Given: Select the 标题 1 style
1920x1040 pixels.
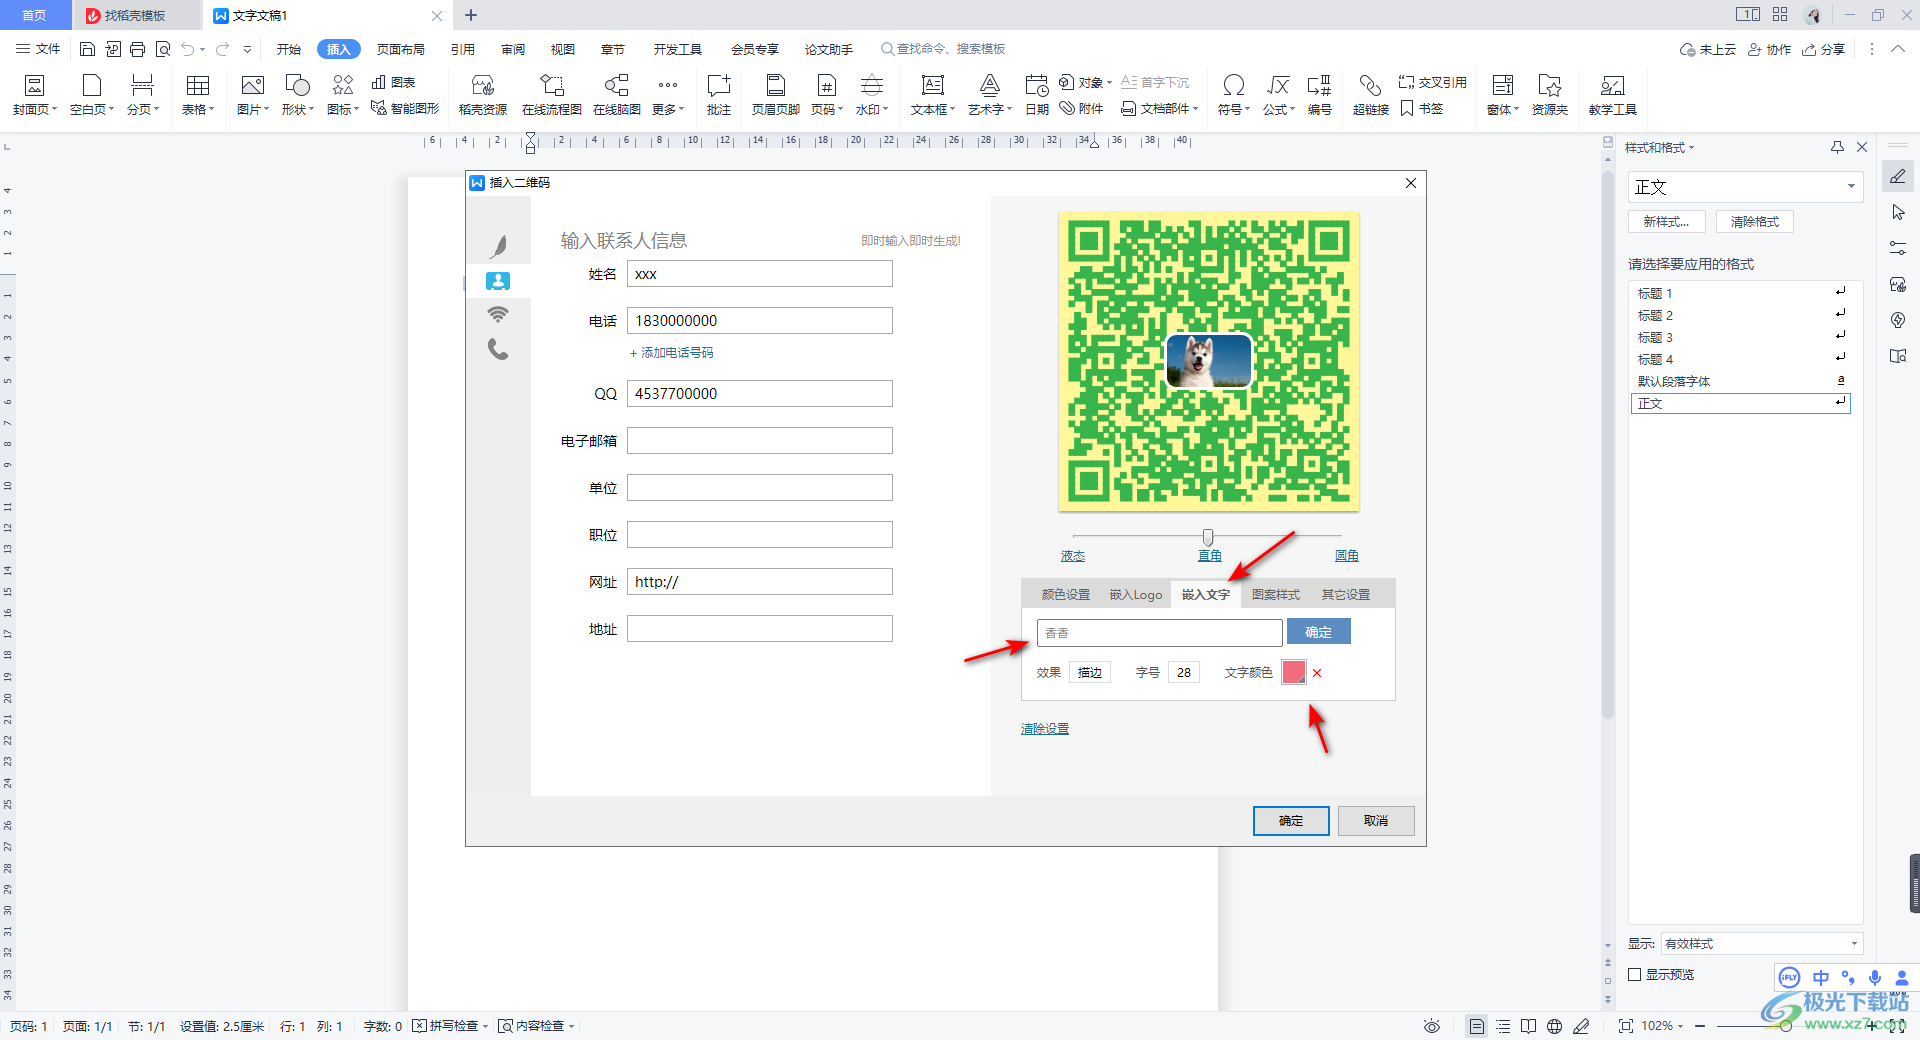Looking at the screenshot, I should [x=1740, y=293].
